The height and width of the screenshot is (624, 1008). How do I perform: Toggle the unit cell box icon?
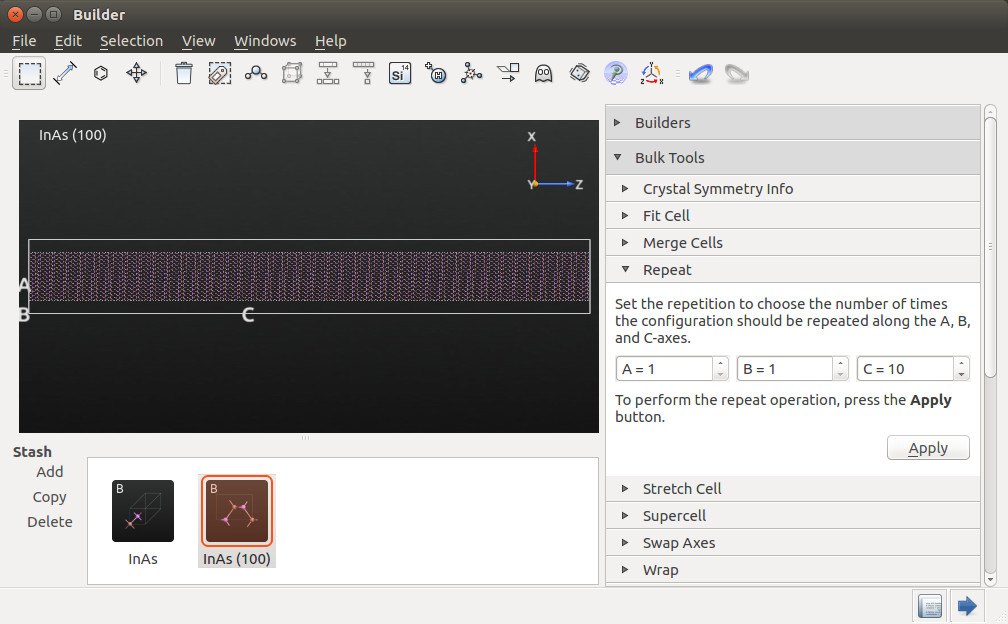pos(292,73)
